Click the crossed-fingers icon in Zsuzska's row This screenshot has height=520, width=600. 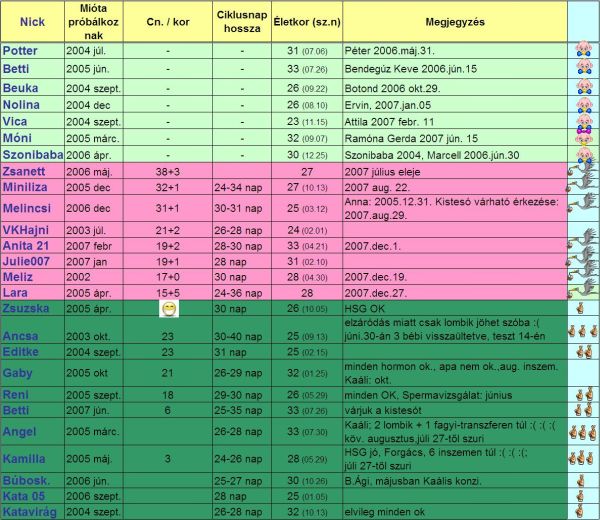[582, 310]
